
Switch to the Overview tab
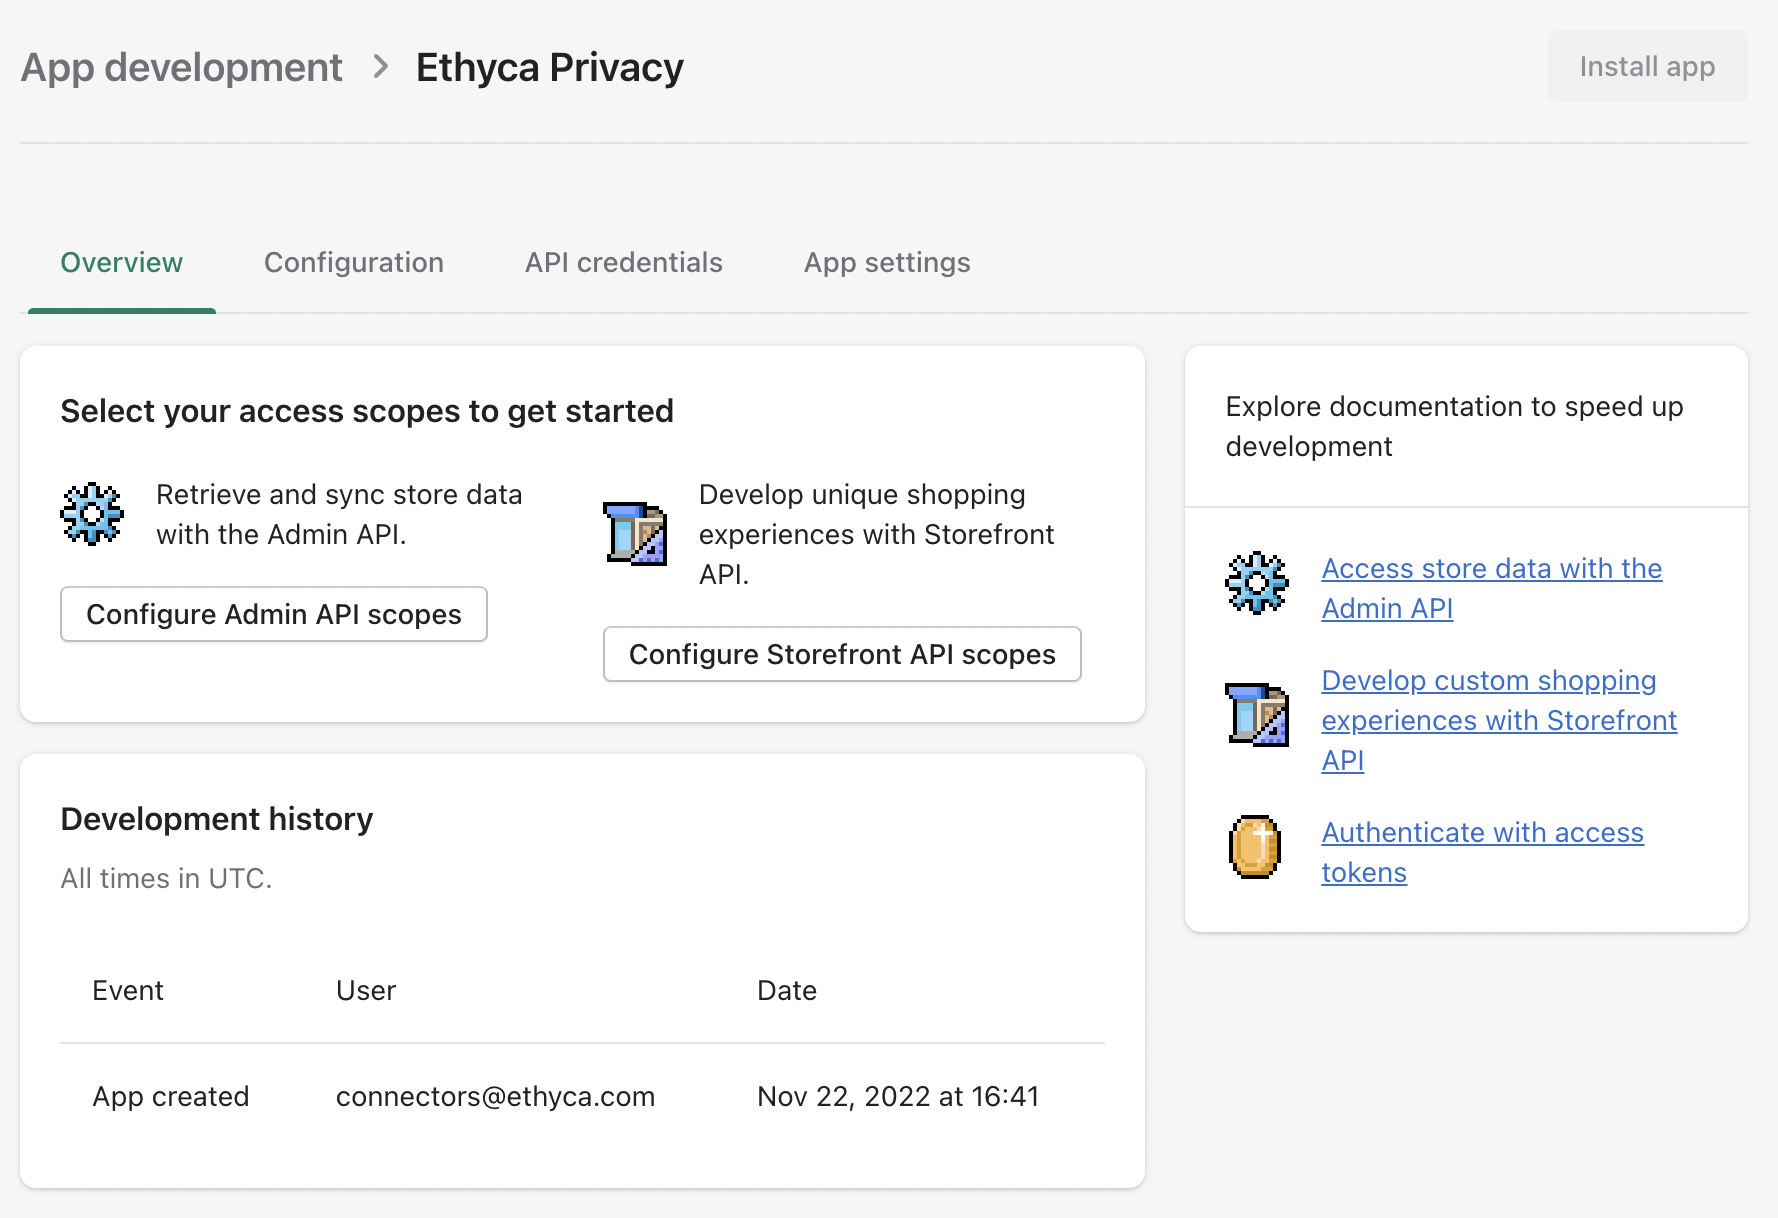122,263
